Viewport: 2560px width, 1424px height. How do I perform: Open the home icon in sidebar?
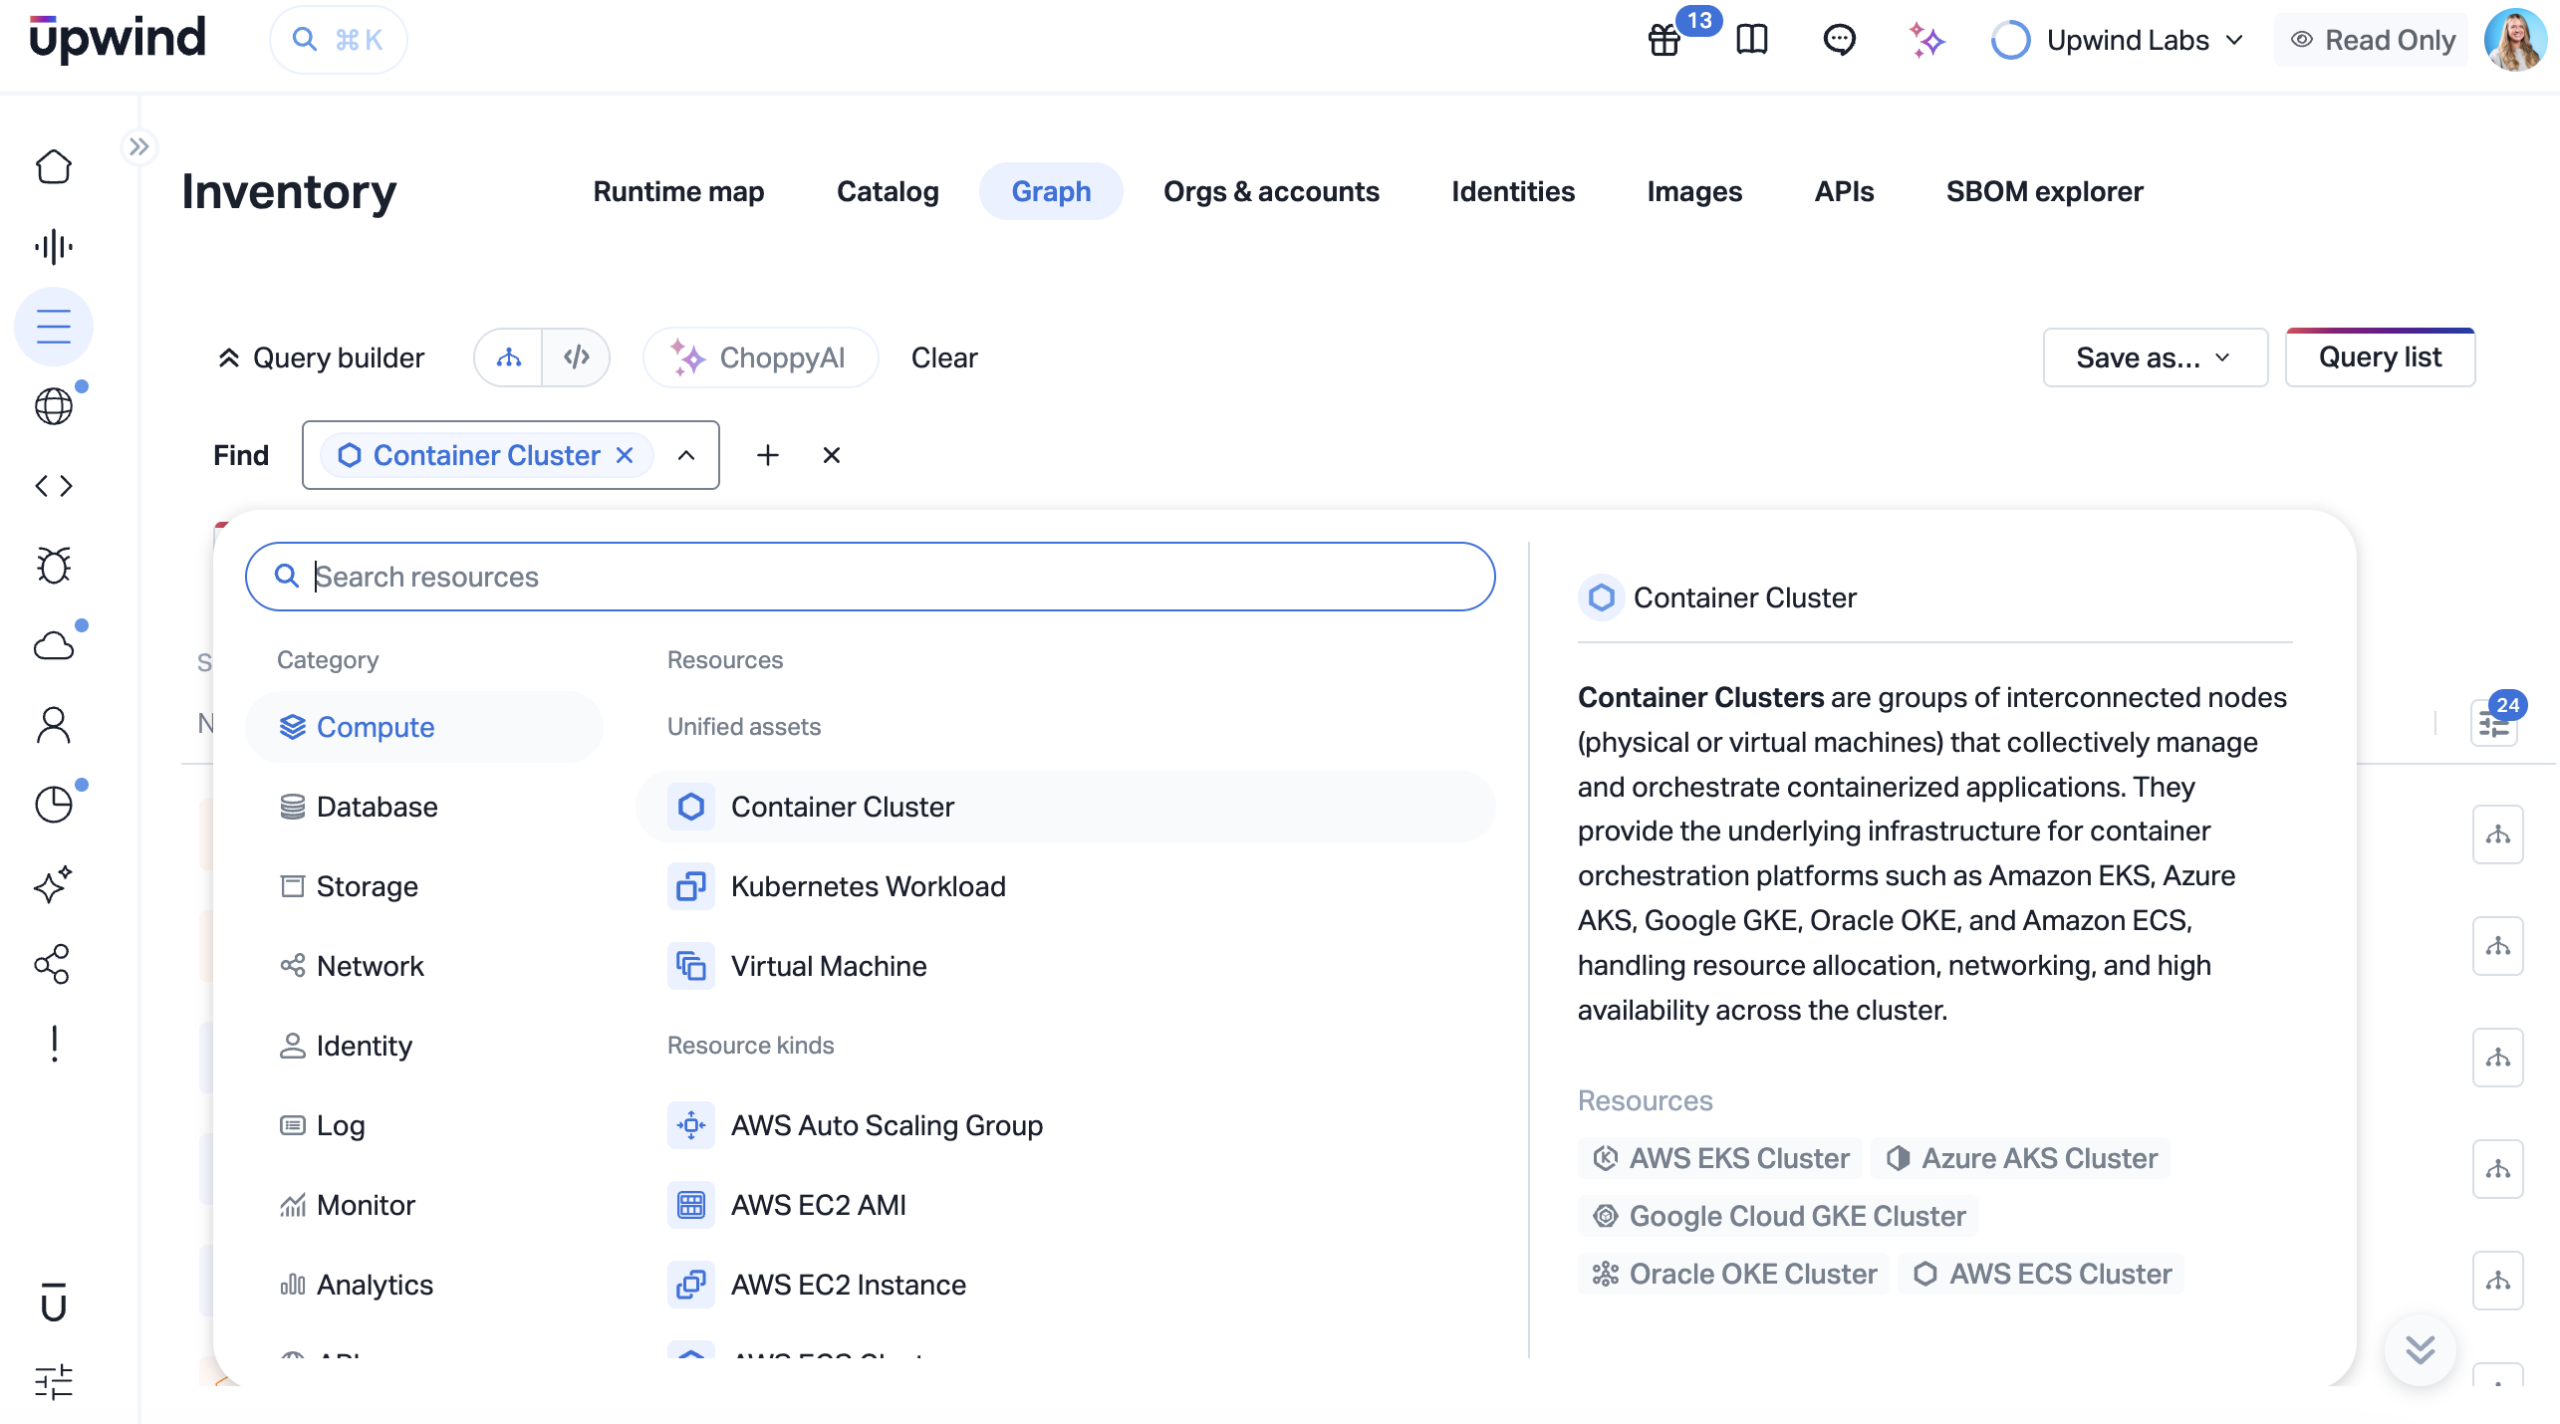pyautogui.click(x=54, y=167)
